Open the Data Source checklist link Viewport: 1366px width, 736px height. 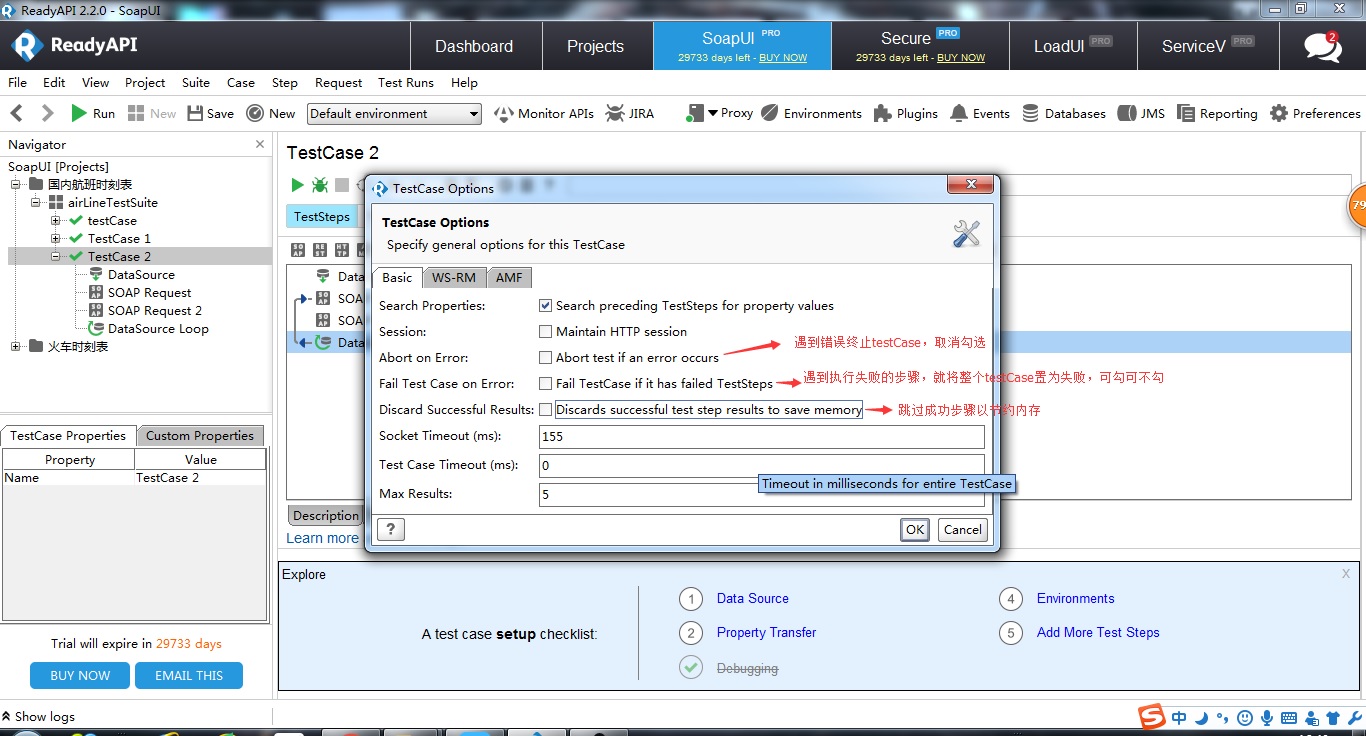tap(753, 599)
